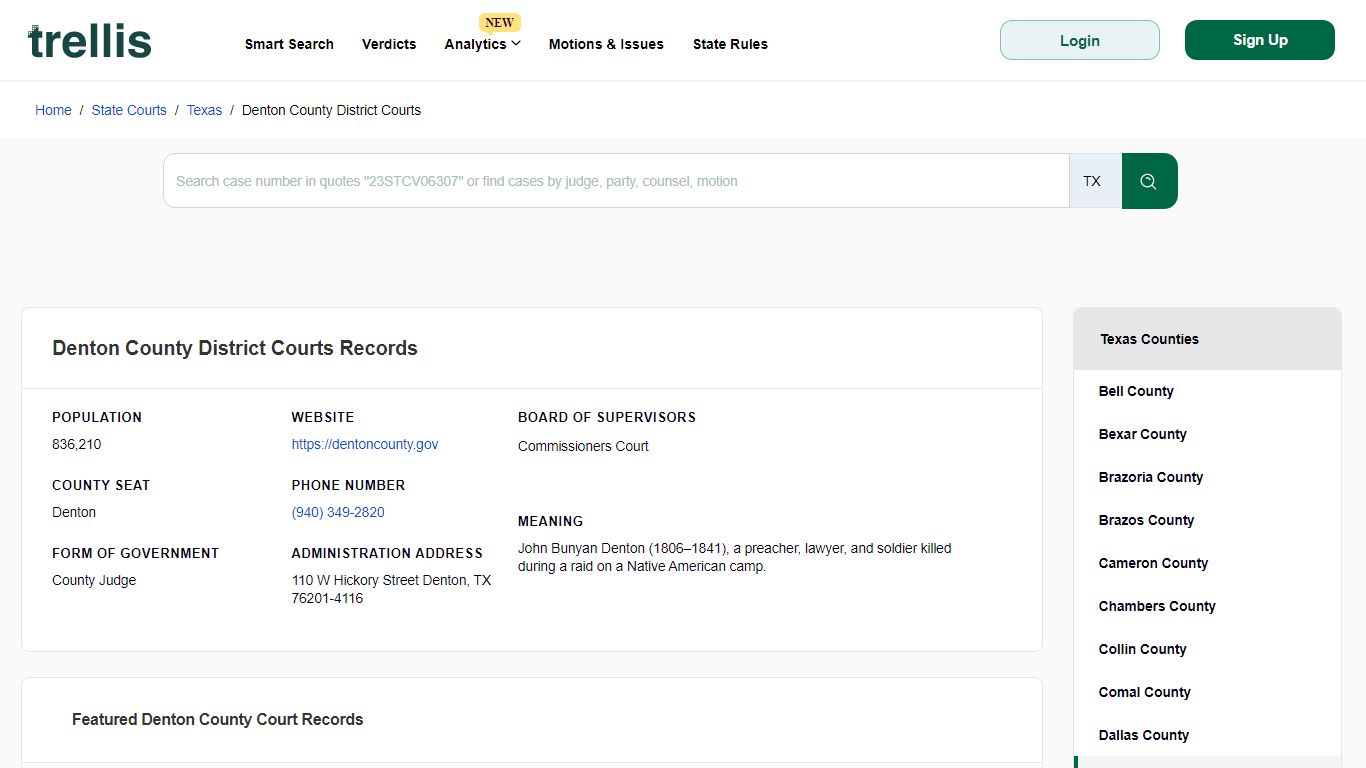Viewport: 1366px width, 768px height.
Task: Select Brazoria County in sidebar
Action: point(1150,477)
